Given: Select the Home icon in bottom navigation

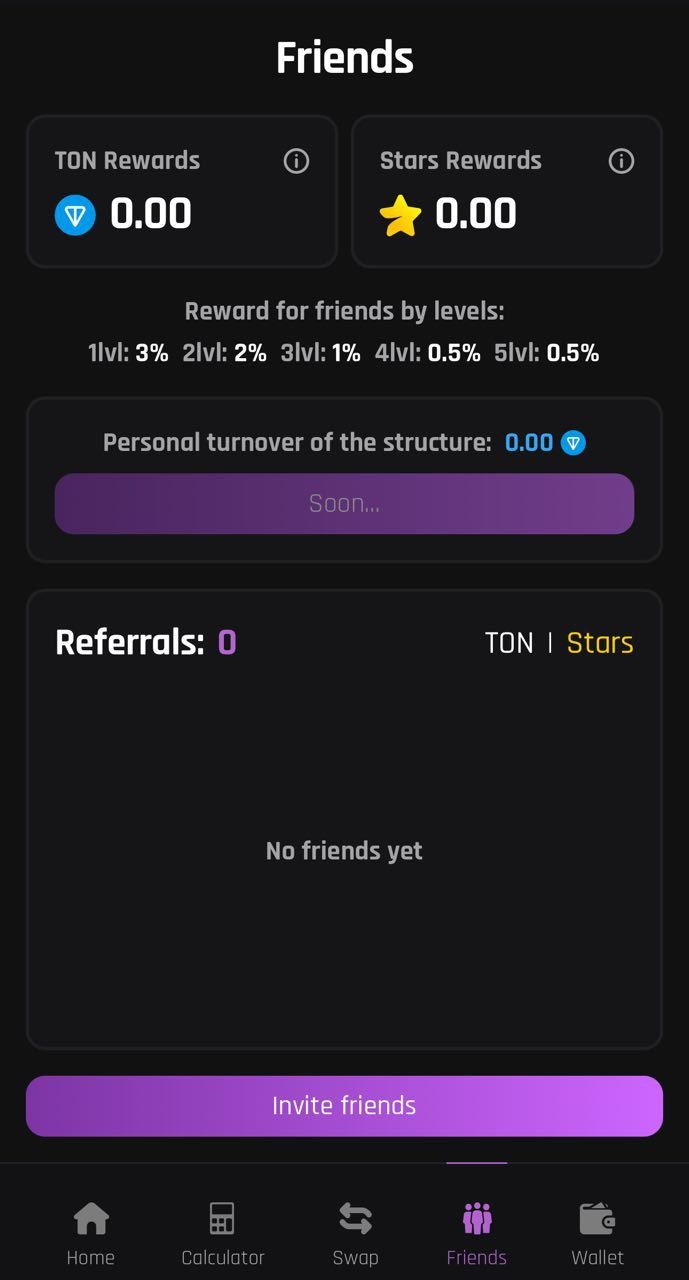Looking at the screenshot, I should click(x=91, y=1218).
